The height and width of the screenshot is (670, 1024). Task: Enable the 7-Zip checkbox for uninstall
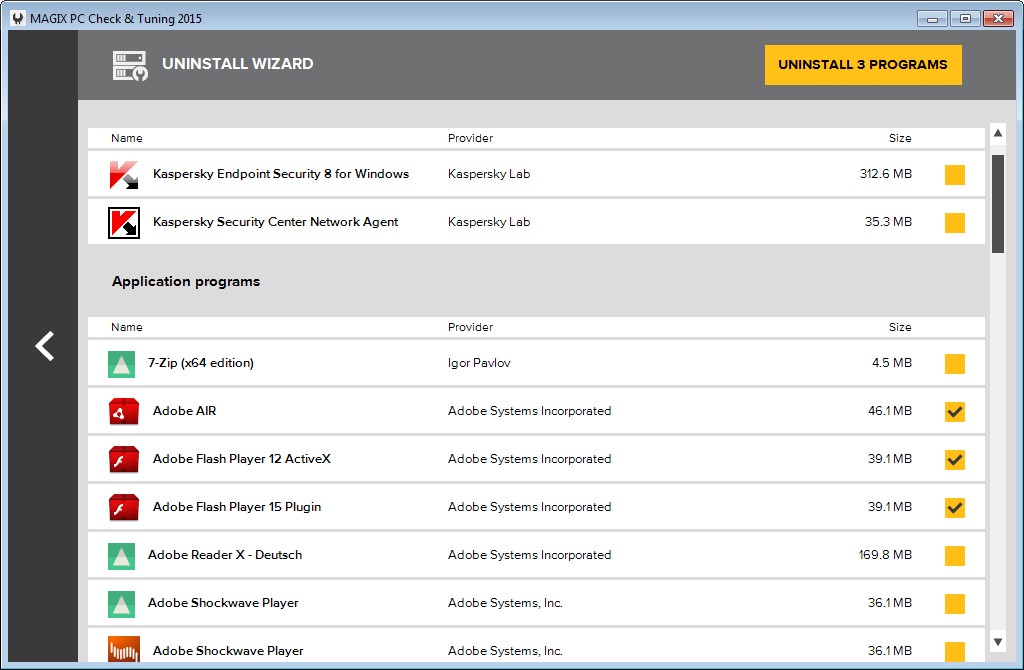coord(954,363)
